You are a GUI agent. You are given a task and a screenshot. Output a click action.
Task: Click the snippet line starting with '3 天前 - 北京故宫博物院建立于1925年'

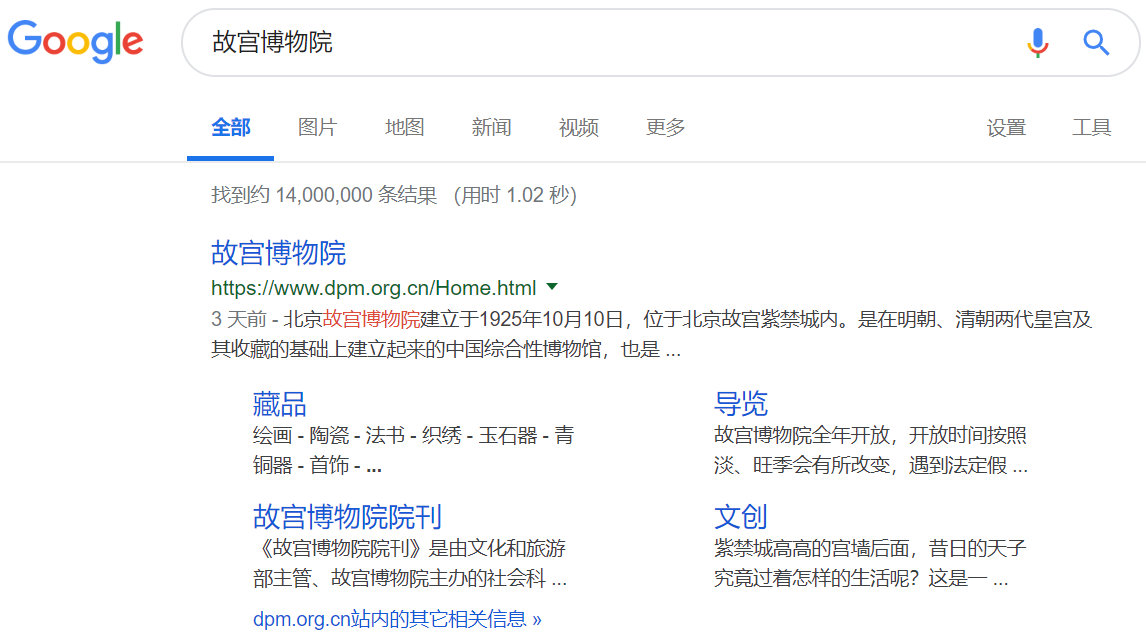(x=651, y=319)
